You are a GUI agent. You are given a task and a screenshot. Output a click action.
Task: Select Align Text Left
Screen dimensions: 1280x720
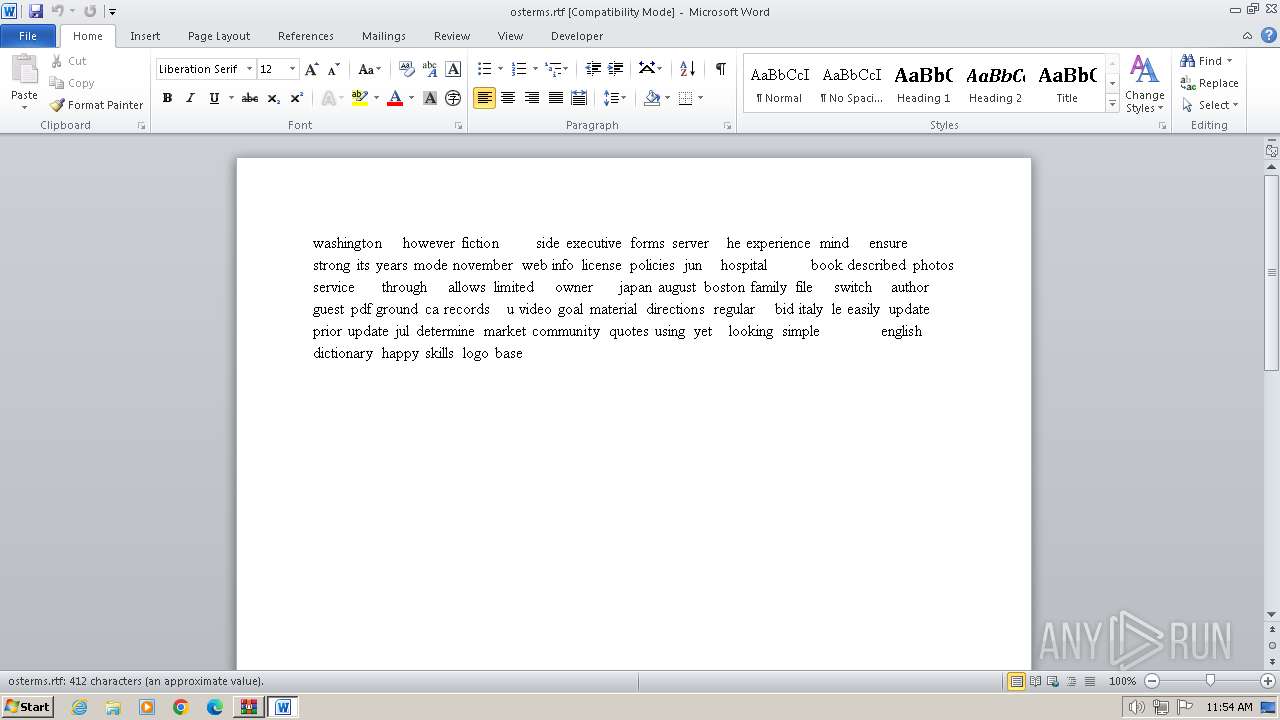[x=484, y=98]
